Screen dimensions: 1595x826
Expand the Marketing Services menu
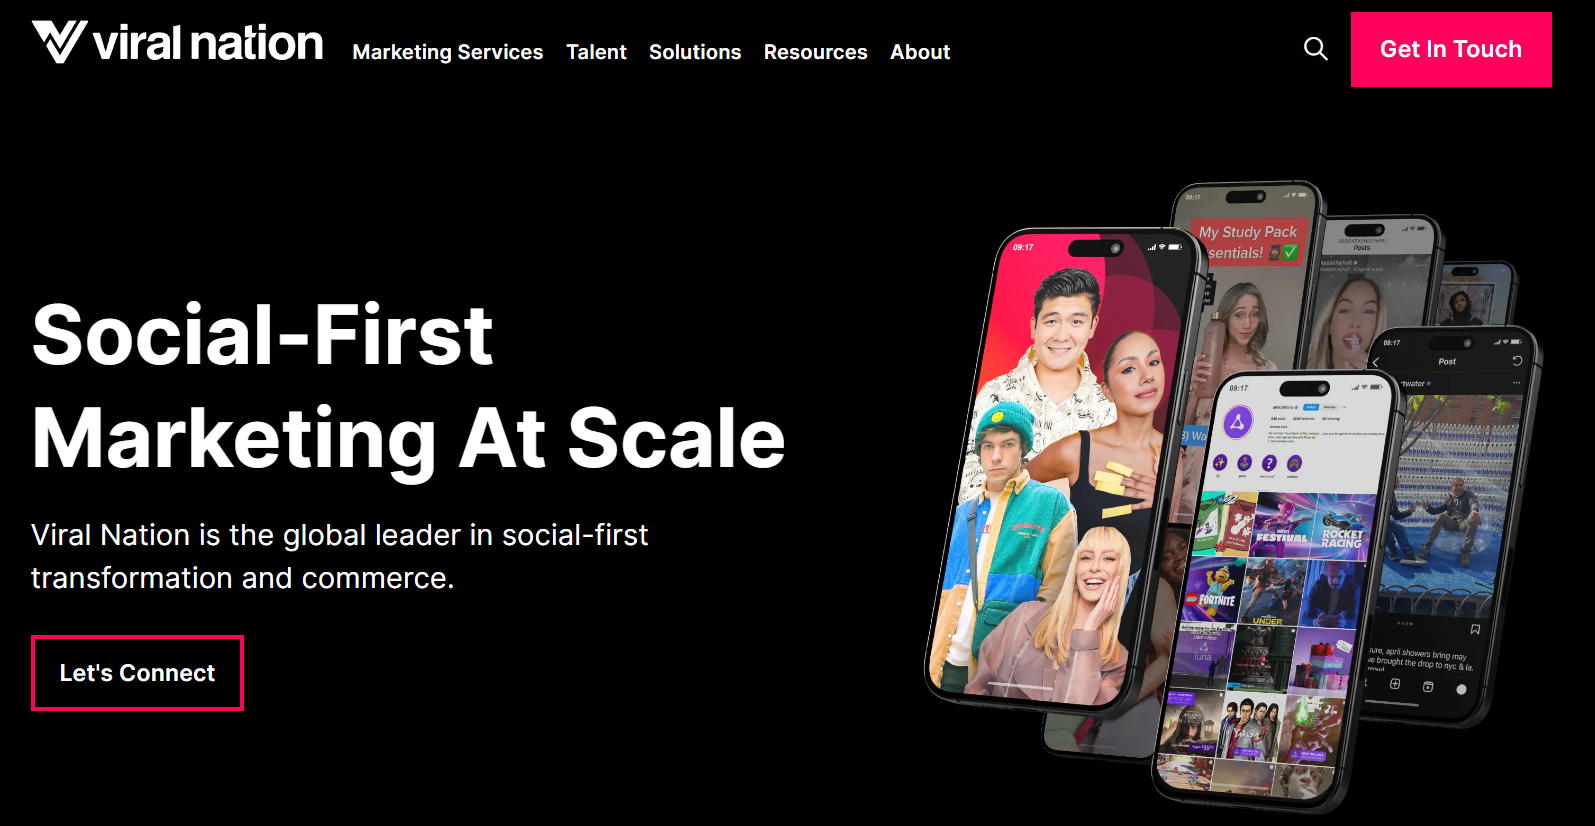[x=447, y=52]
